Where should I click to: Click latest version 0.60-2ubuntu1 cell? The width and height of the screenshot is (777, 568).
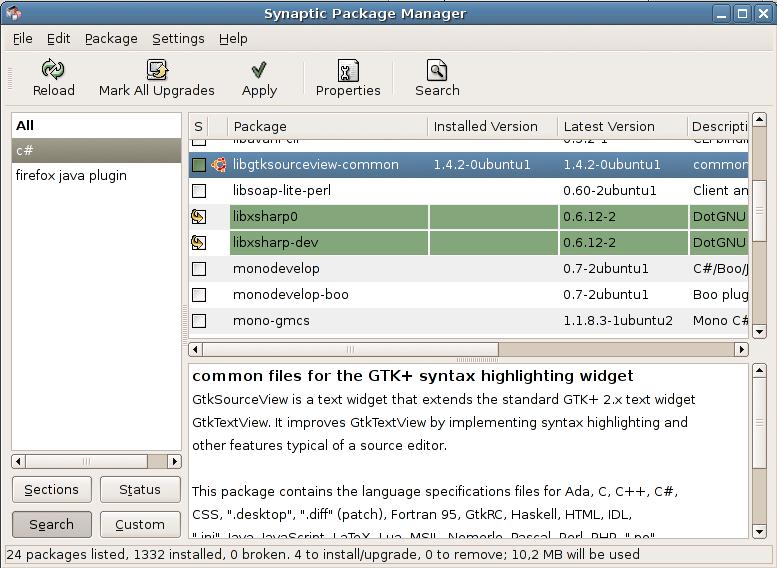point(610,191)
